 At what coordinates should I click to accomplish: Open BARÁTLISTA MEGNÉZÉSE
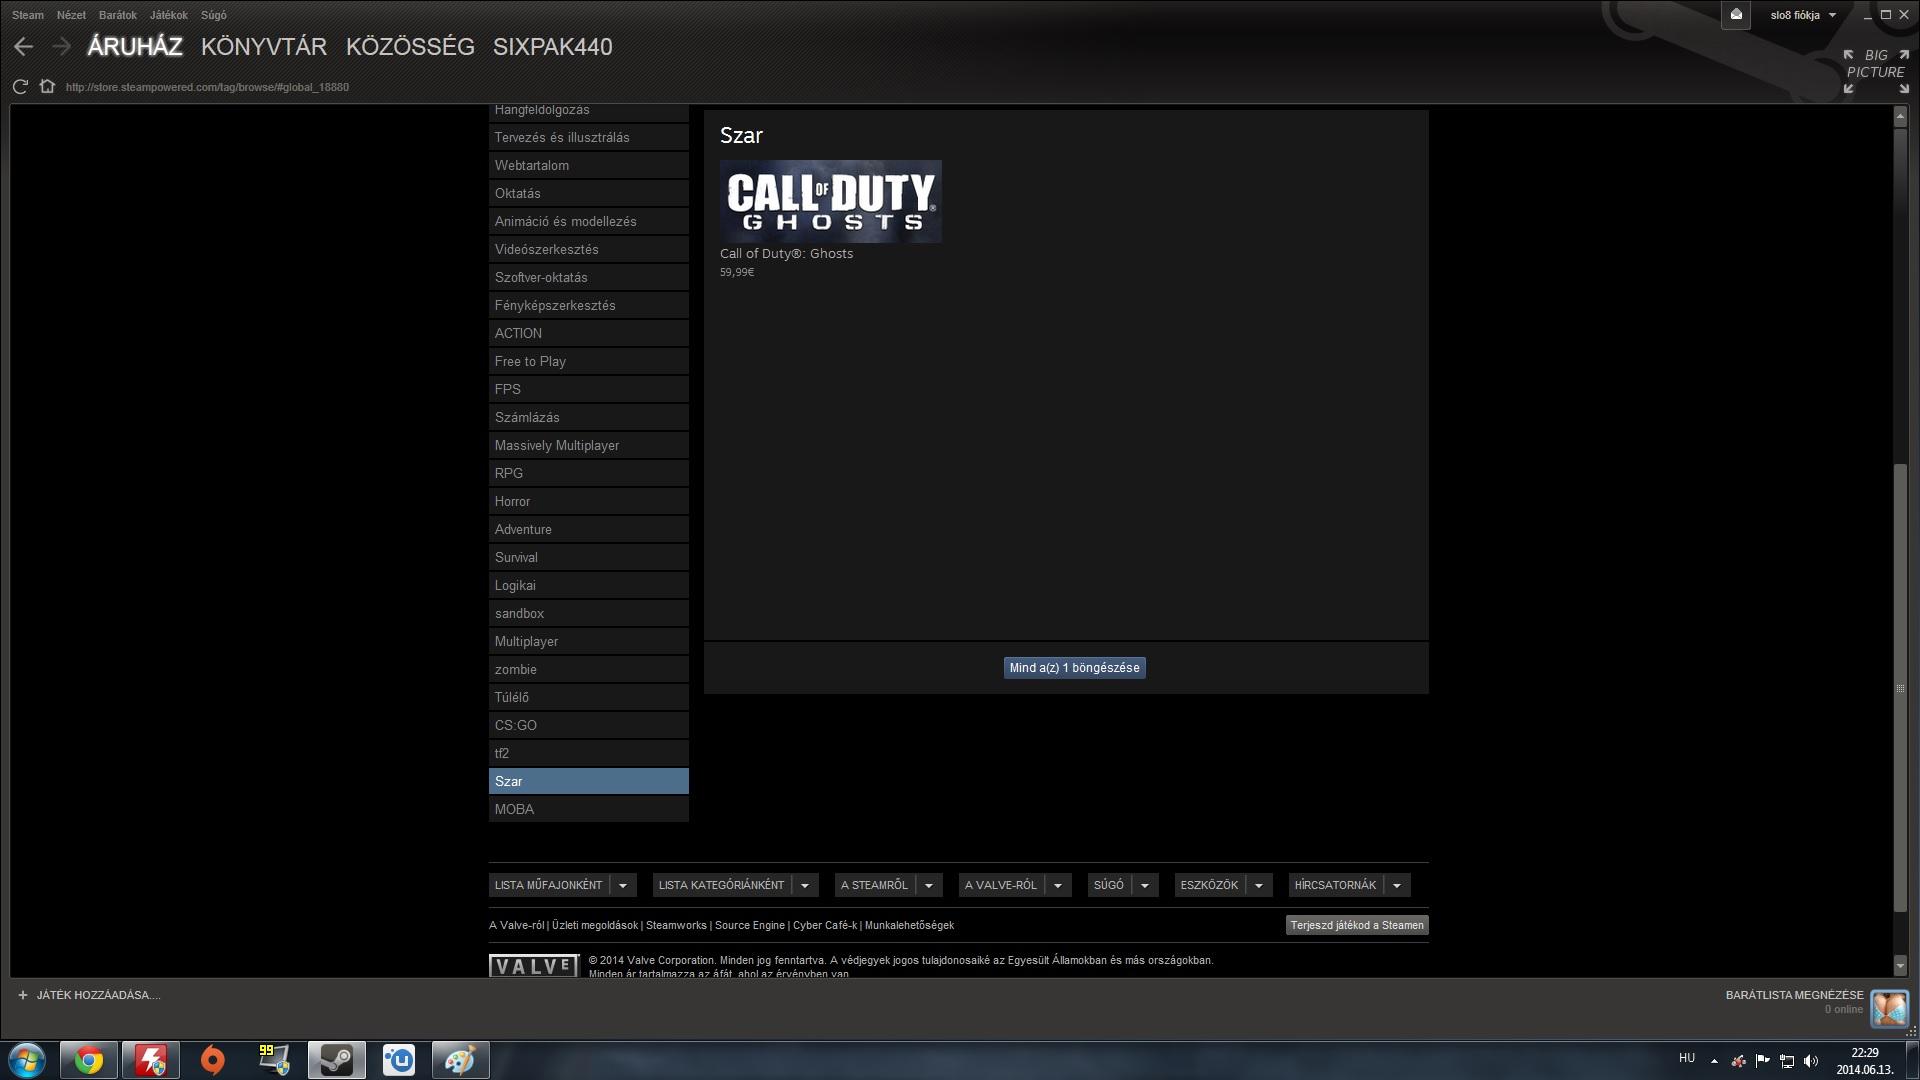(1795, 995)
